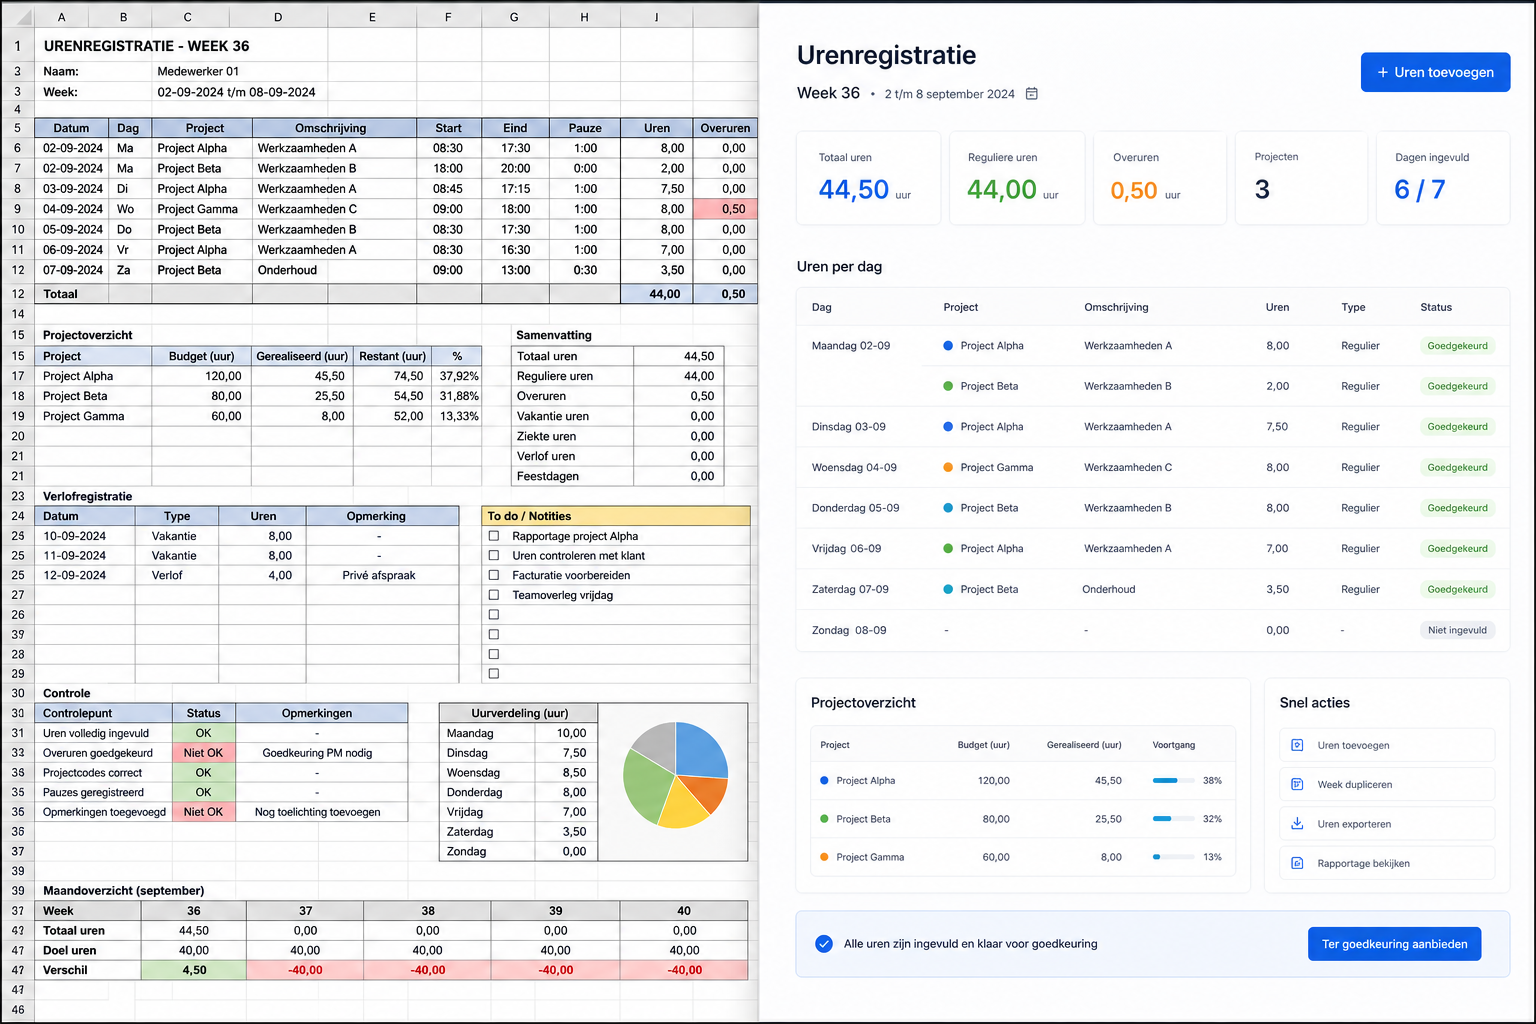The image size is (1536, 1024).
Task: Click the project dot in the Zaterdag 07-09 row
Action: pos(948,589)
